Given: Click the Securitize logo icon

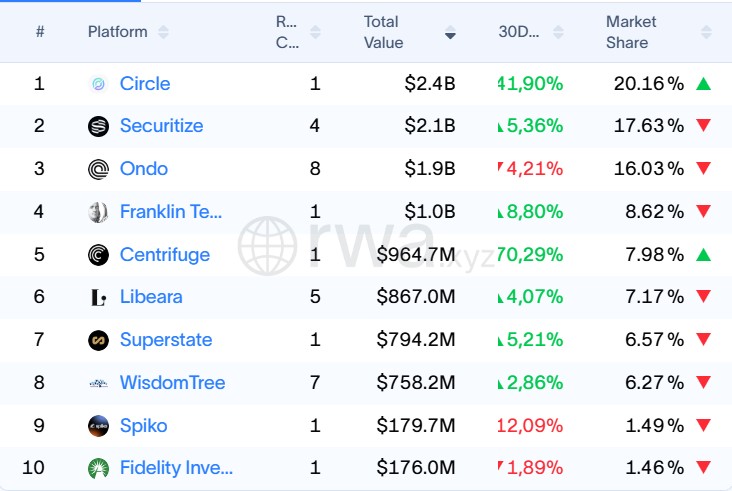Looking at the screenshot, I should 98,126.
